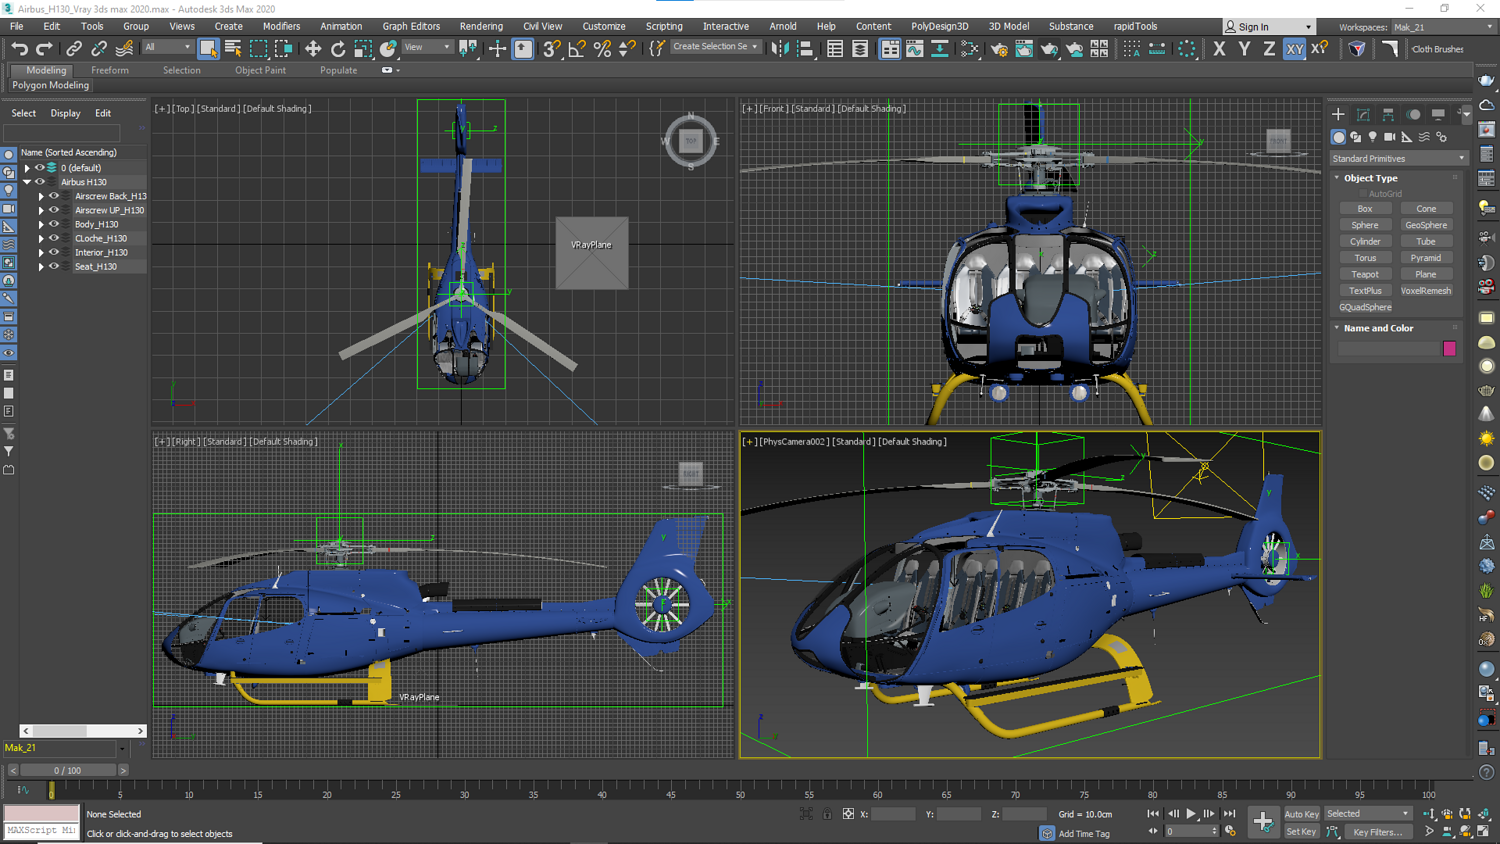Viewport: 1500px width, 844px height.
Task: Click the Teapot primitive button
Action: point(1365,274)
